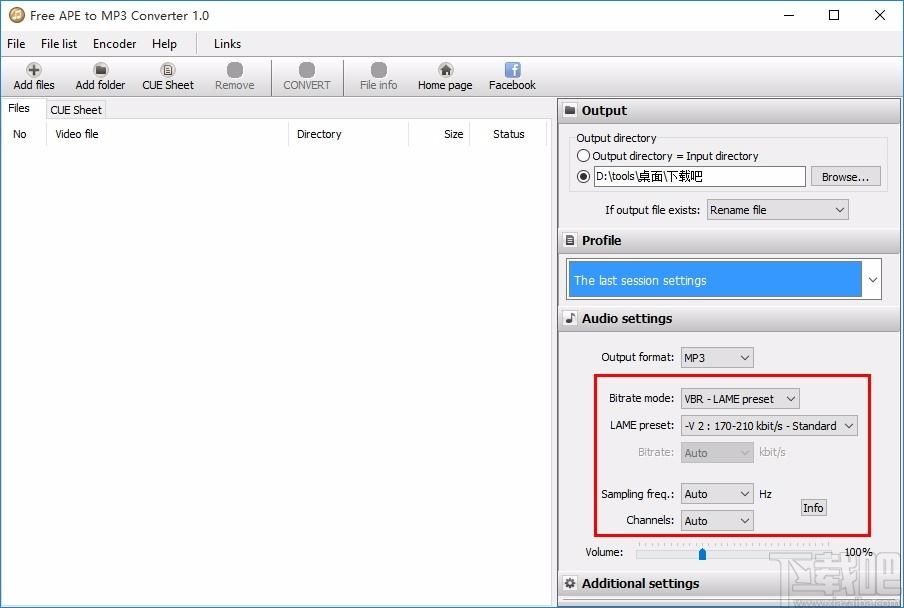
Task: Open the Output format MP3 dropdown
Action: (717, 358)
